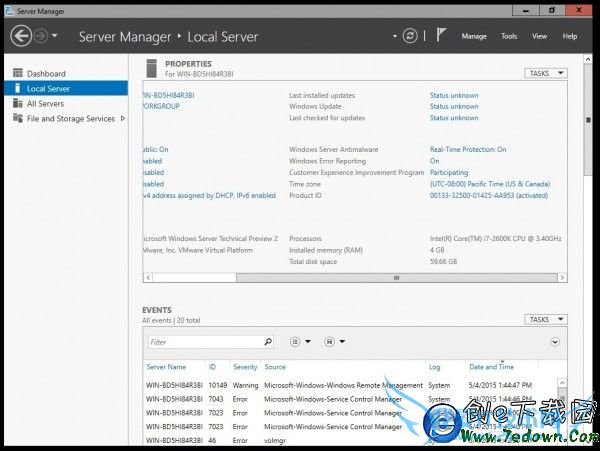Click the File and Storage Services icon
The width and height of the screenshot is (600, 451).
18,118
